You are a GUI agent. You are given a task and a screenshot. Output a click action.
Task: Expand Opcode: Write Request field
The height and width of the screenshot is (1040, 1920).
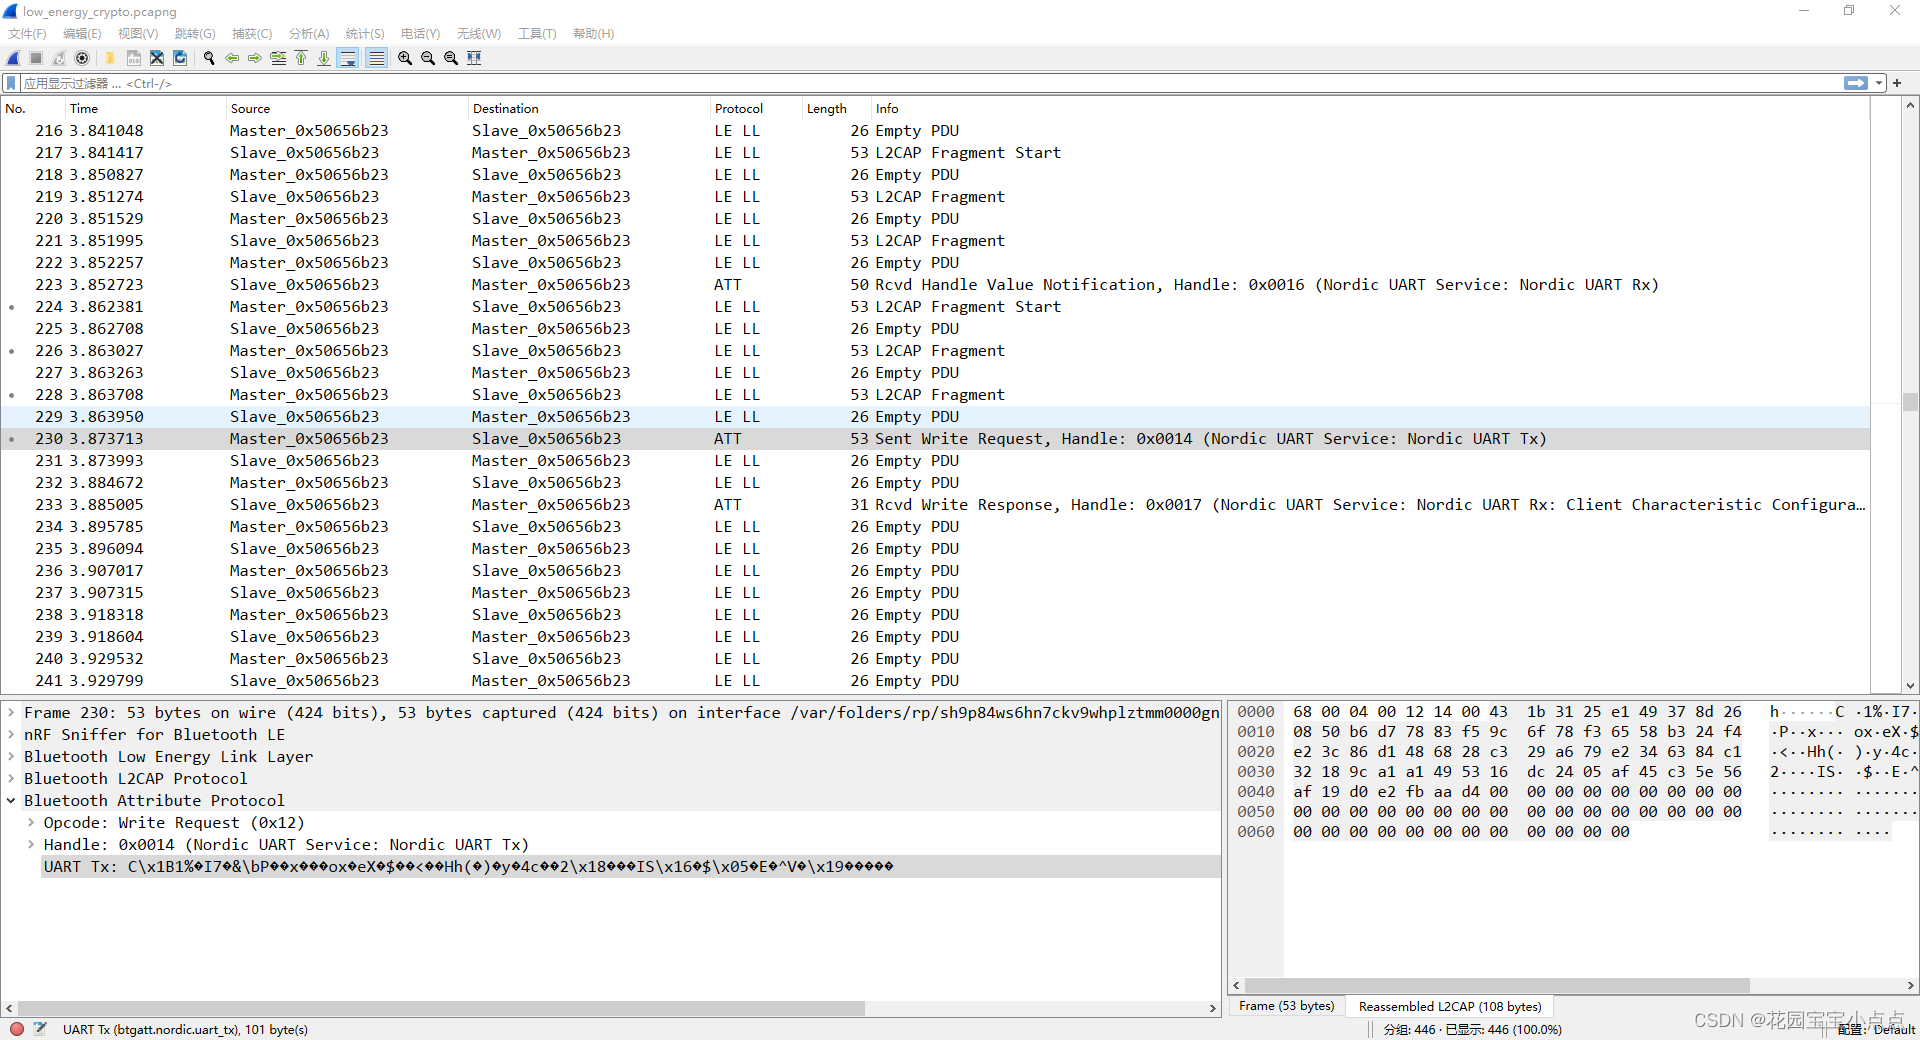(31, 822)
